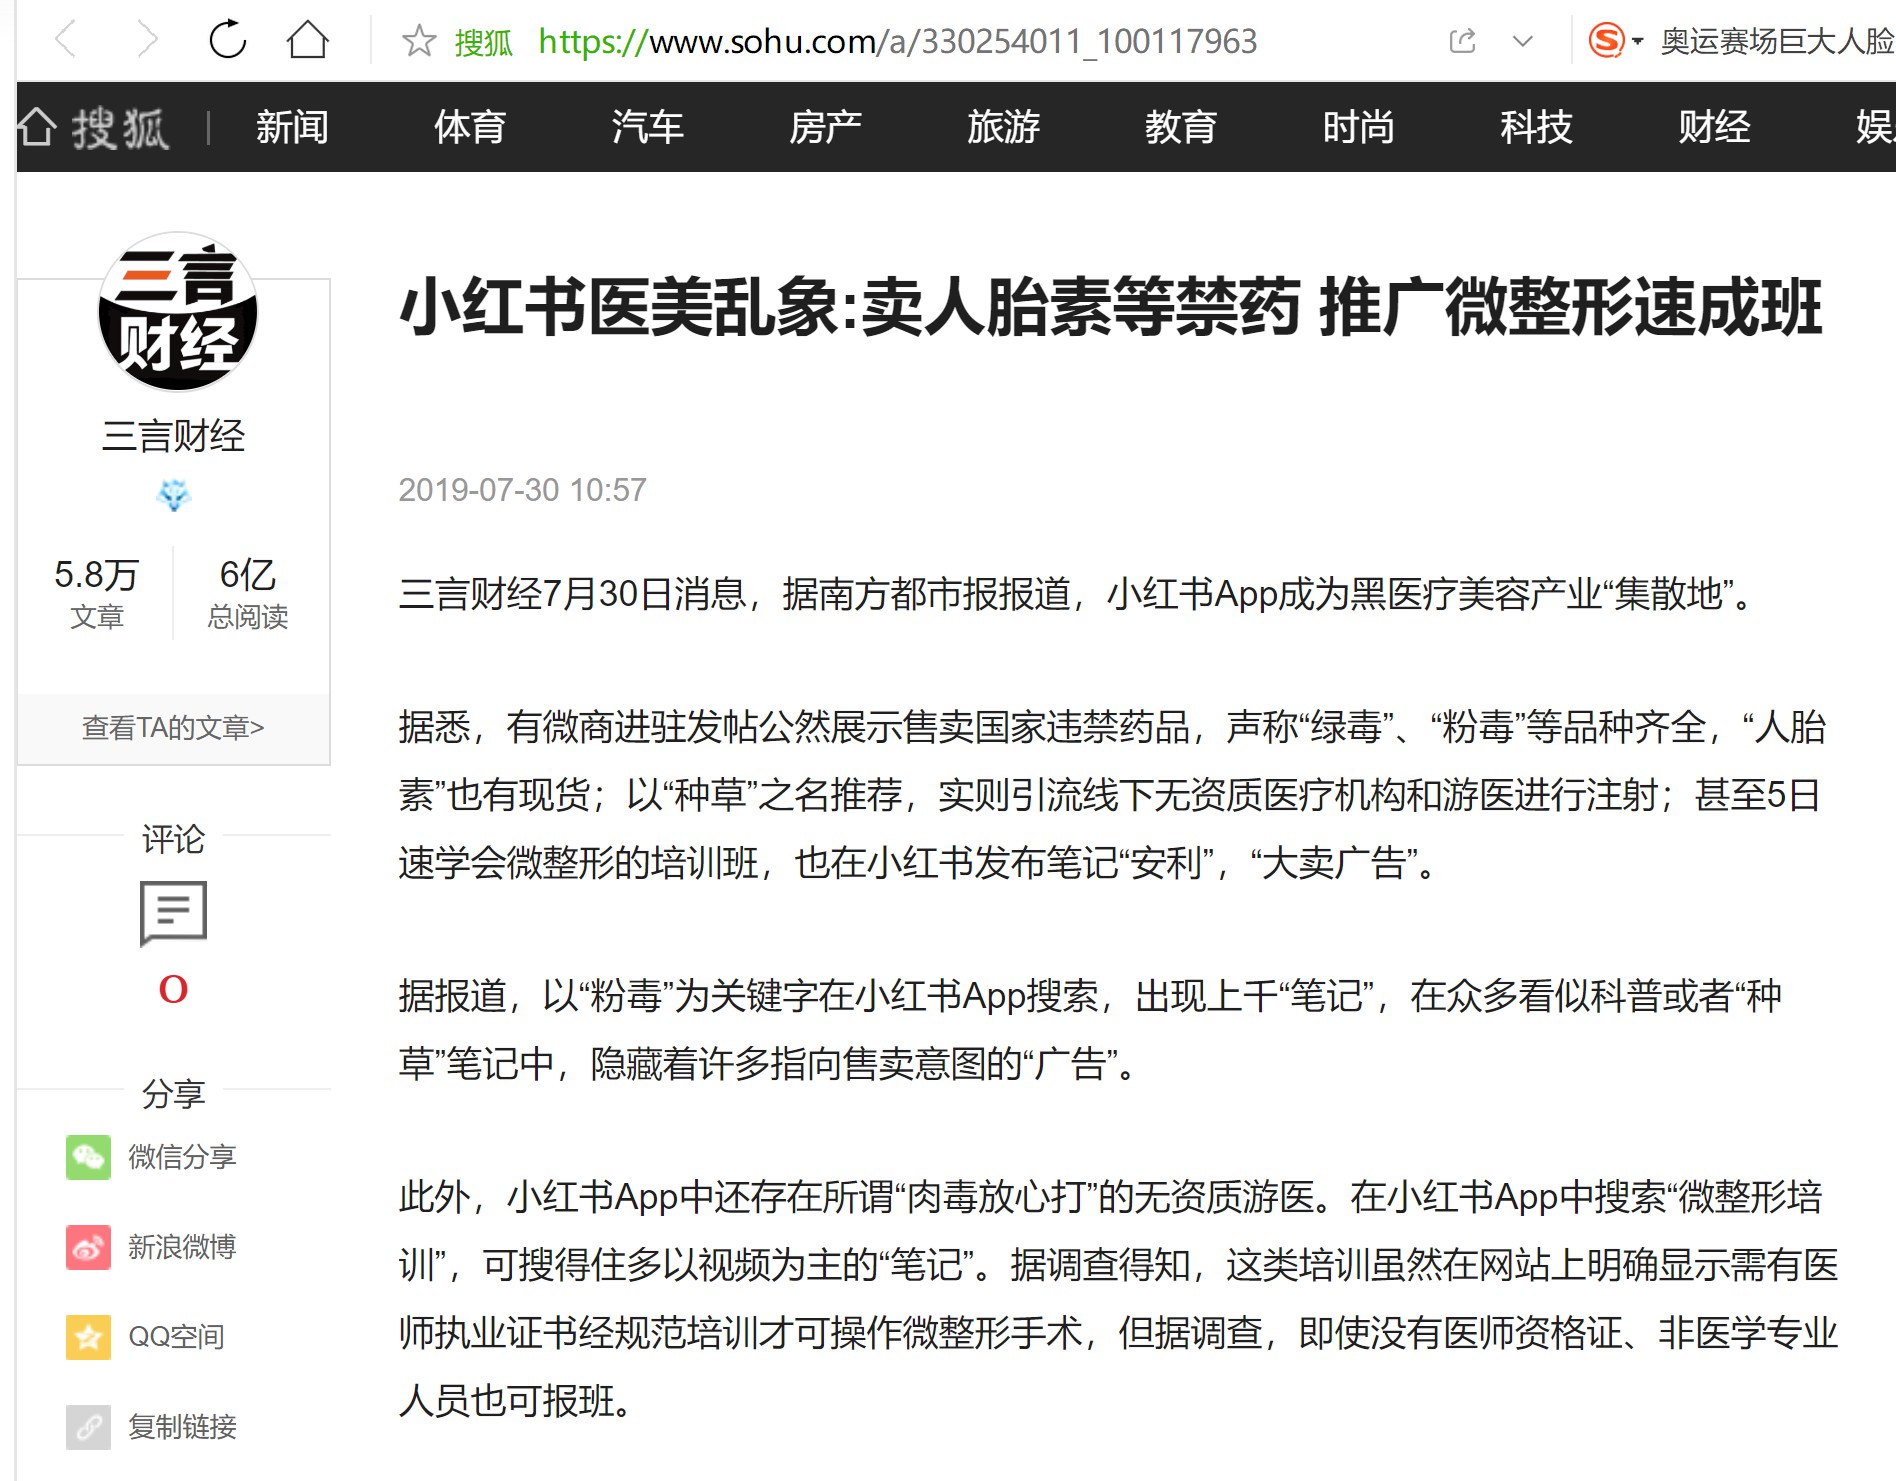Click the publish time 2019-07-30 10:57
The width and height of the screenshot is (1896, 1481).
click(522, 490)
